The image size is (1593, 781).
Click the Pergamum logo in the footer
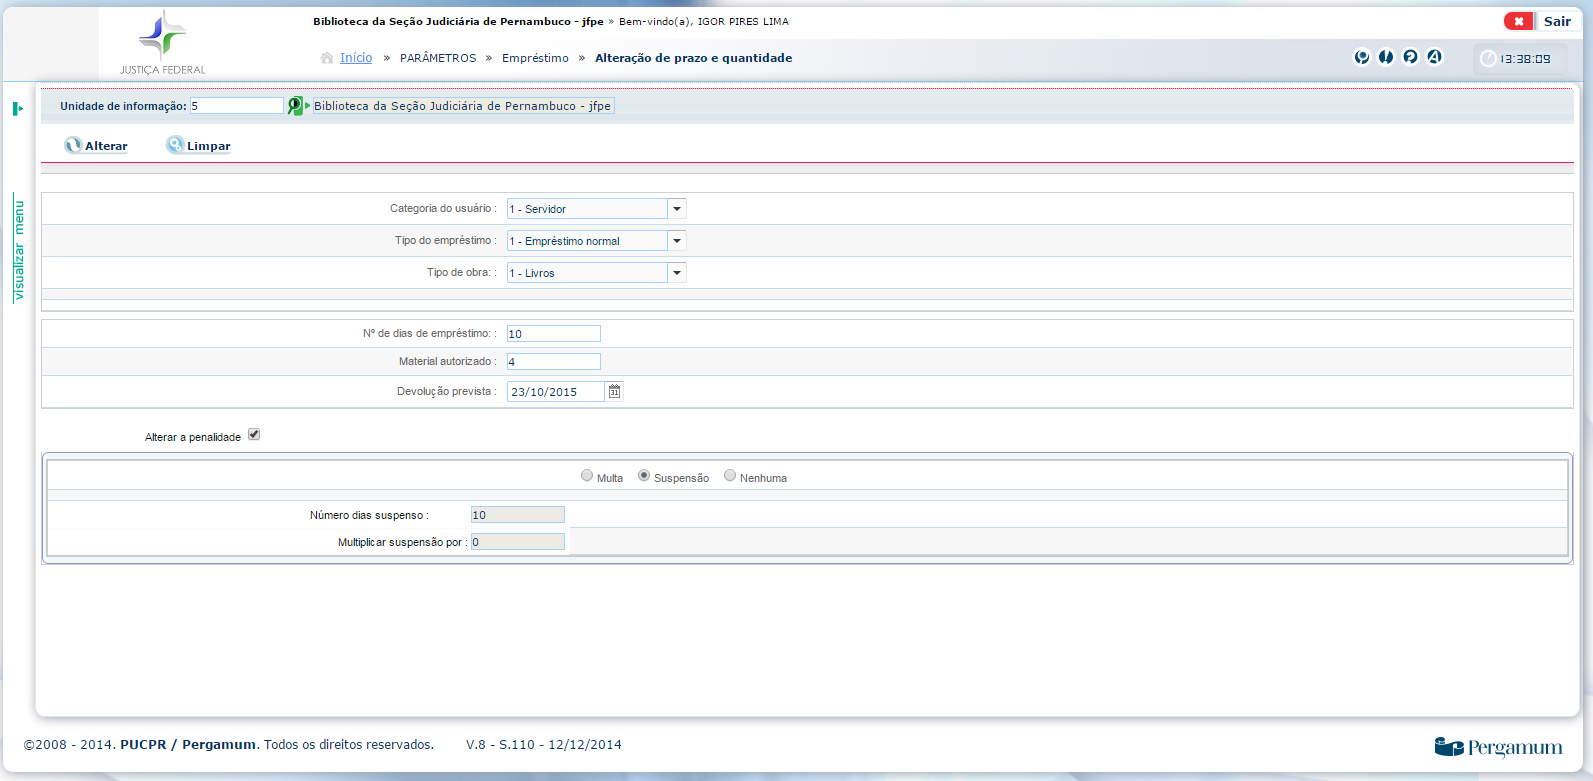[1498, 747]
